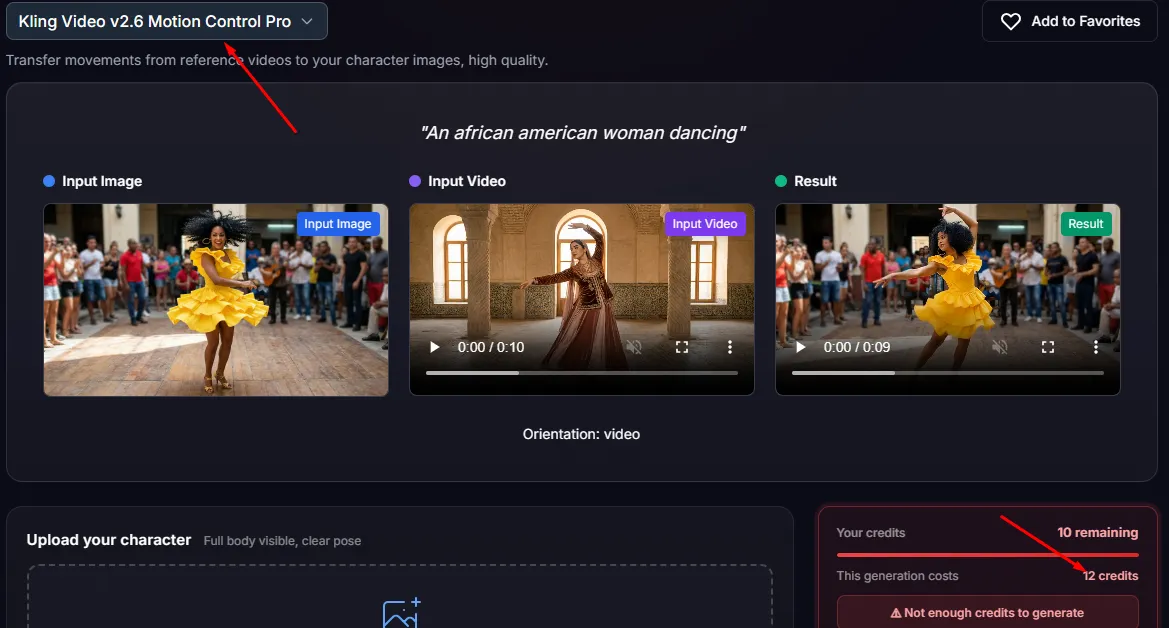
Task: Open more options for Input Video
Action: [730, 347]
